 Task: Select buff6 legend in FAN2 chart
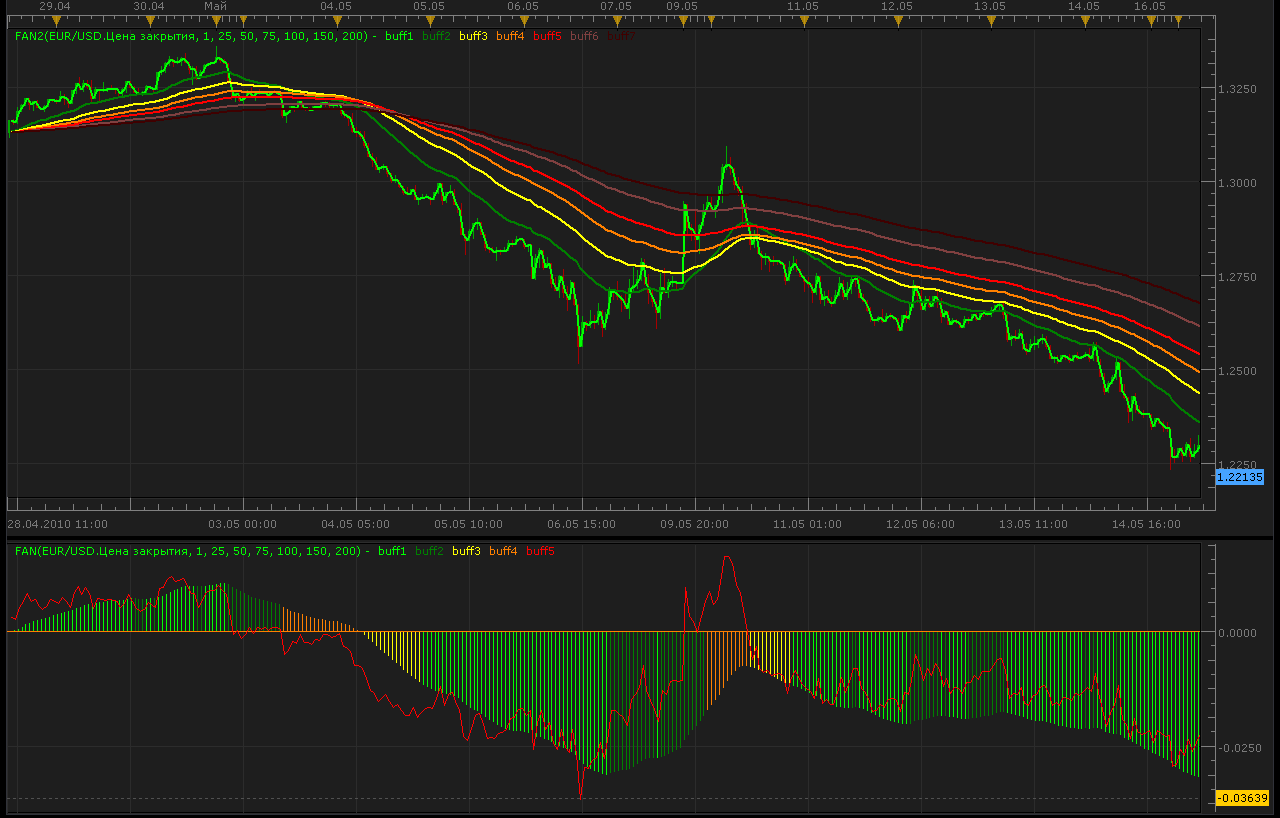(x=585, y=36)
